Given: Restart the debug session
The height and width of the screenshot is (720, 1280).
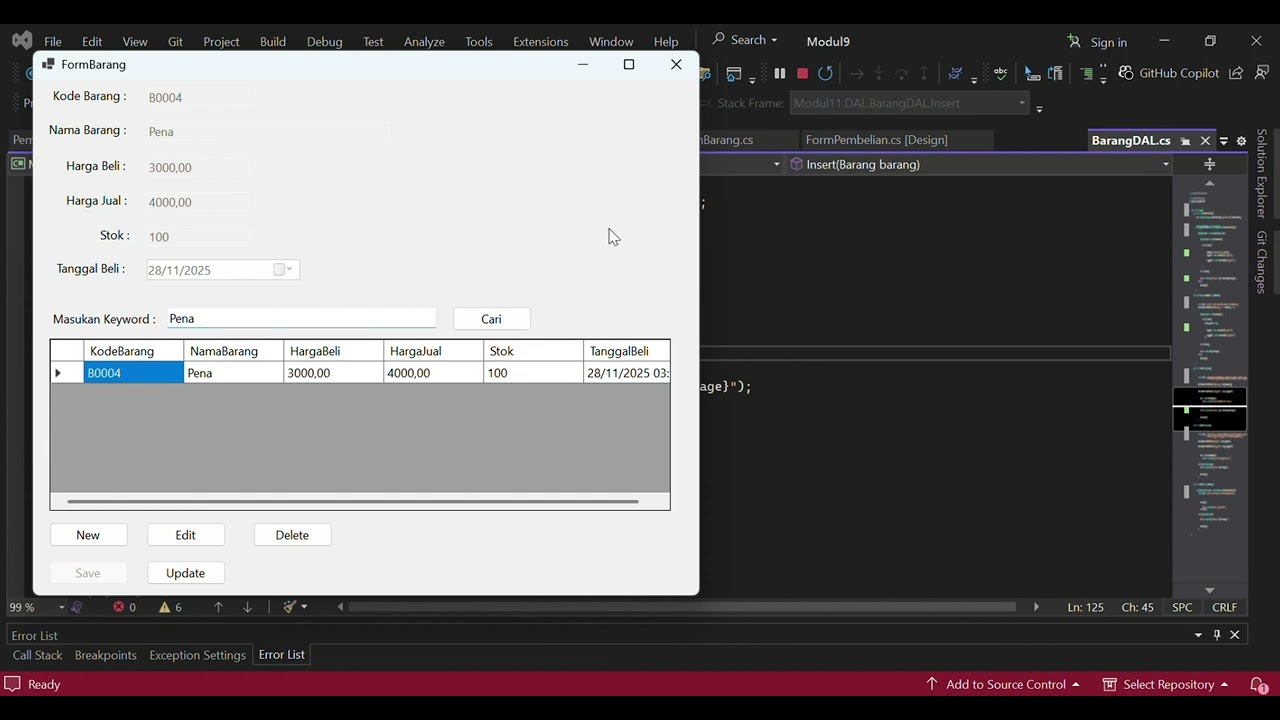Looking at the screenshot, I should pos(825,73).
